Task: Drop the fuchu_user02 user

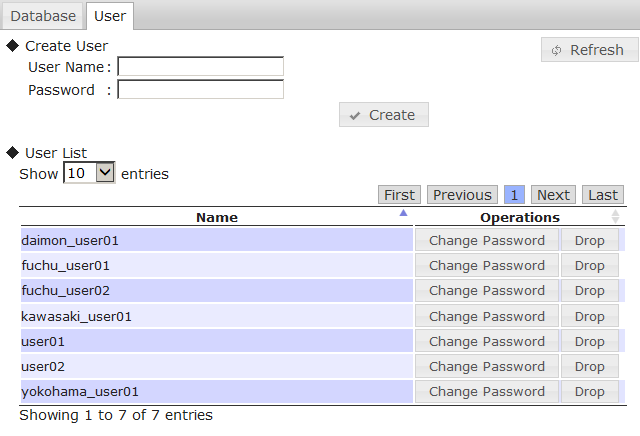Action: [x=590, y=291]
